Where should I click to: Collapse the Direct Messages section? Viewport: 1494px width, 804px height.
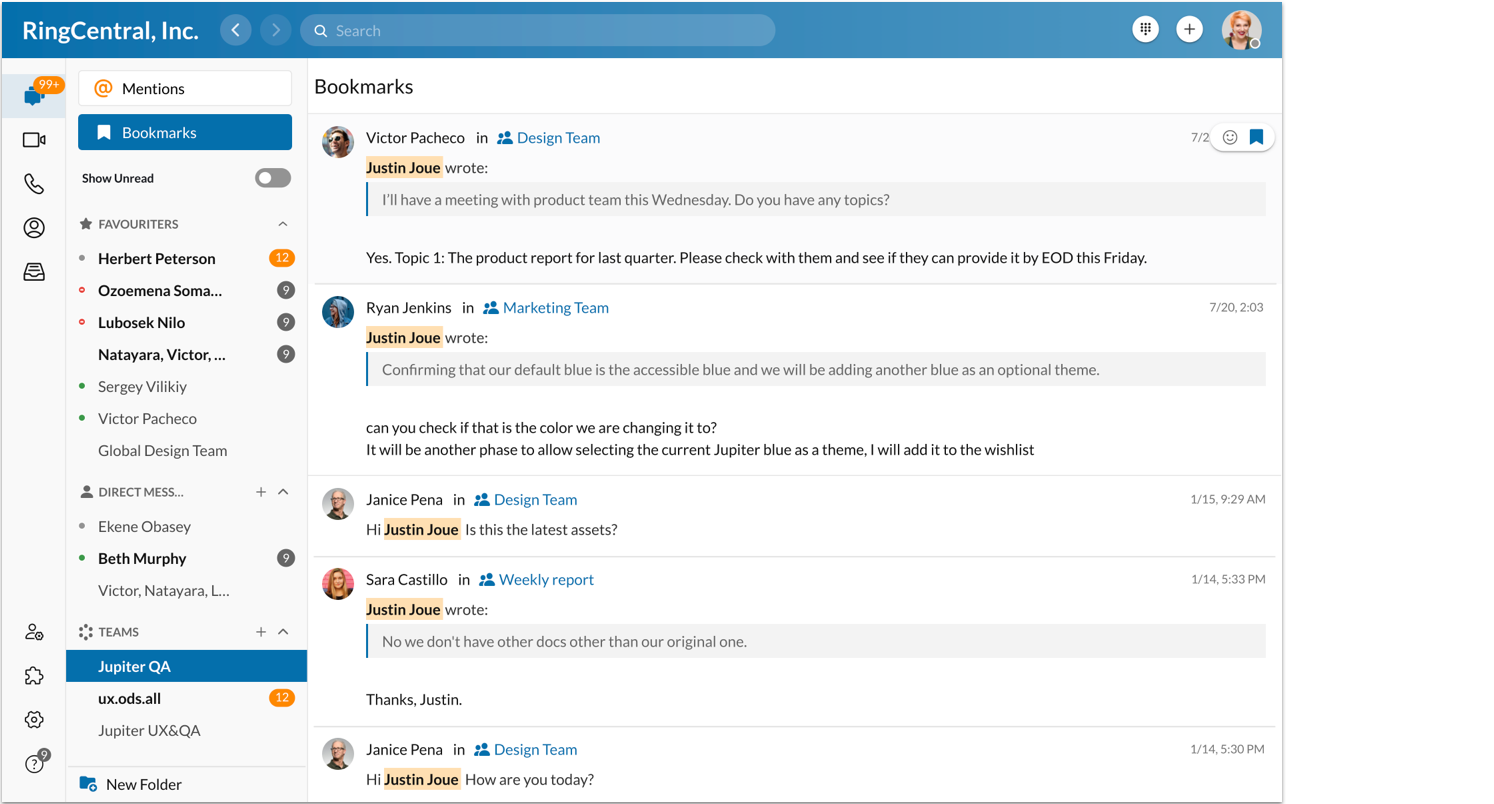pyautogui.click(x=283, y=492)
